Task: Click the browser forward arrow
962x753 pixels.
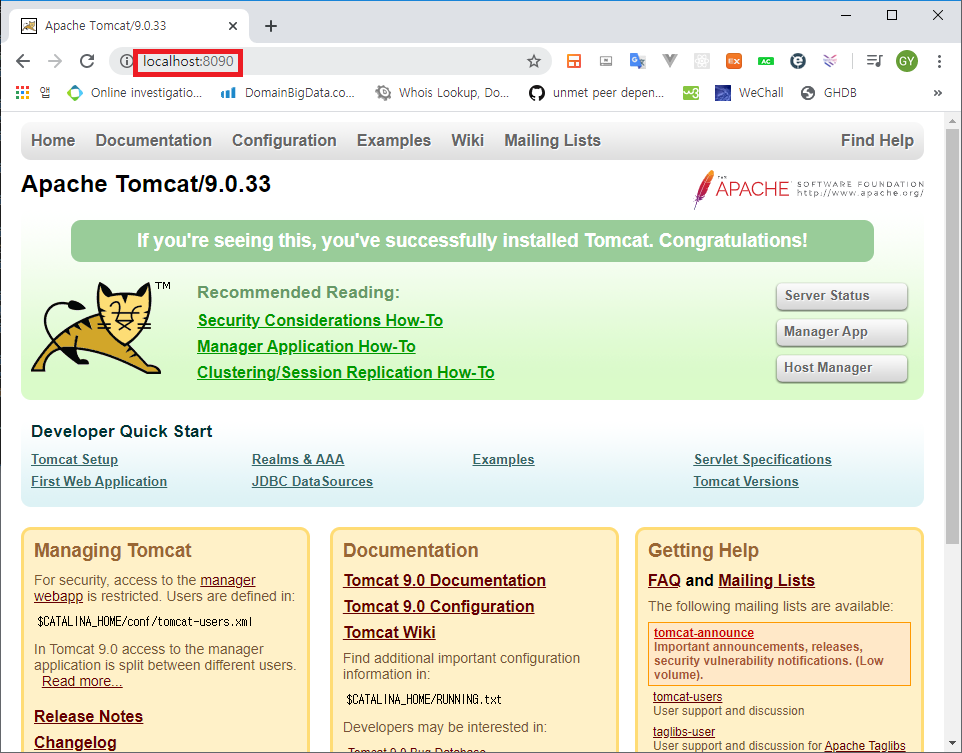Action: pos(55,61)
